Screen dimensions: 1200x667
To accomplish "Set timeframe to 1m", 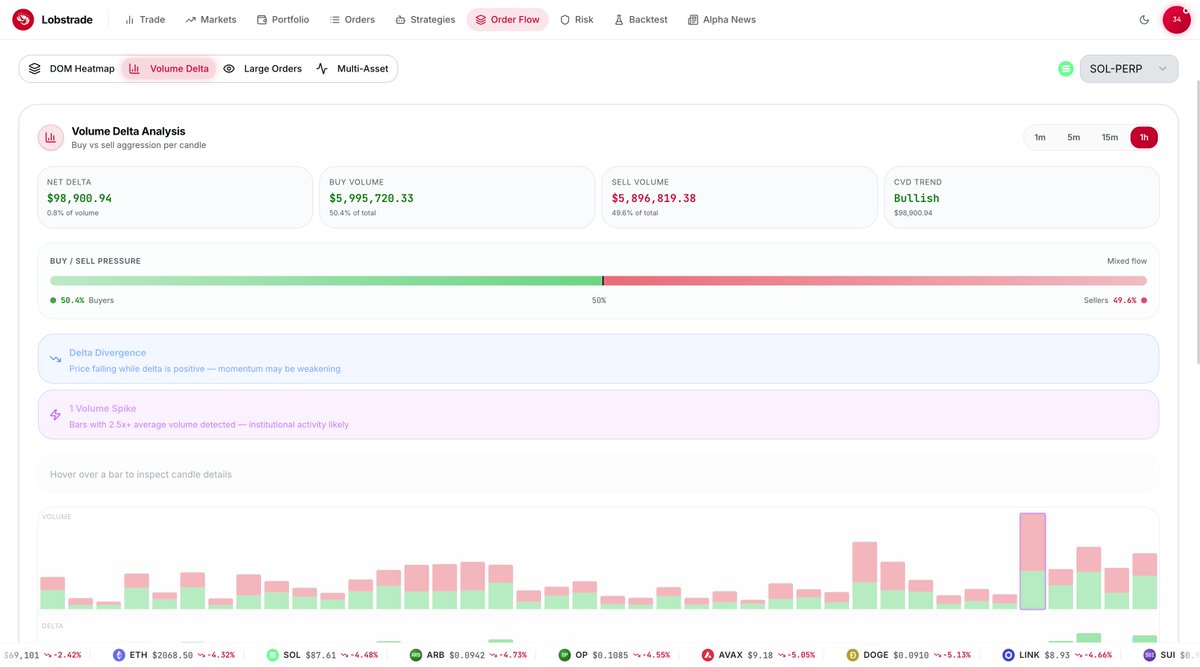I will [1040, 137].
